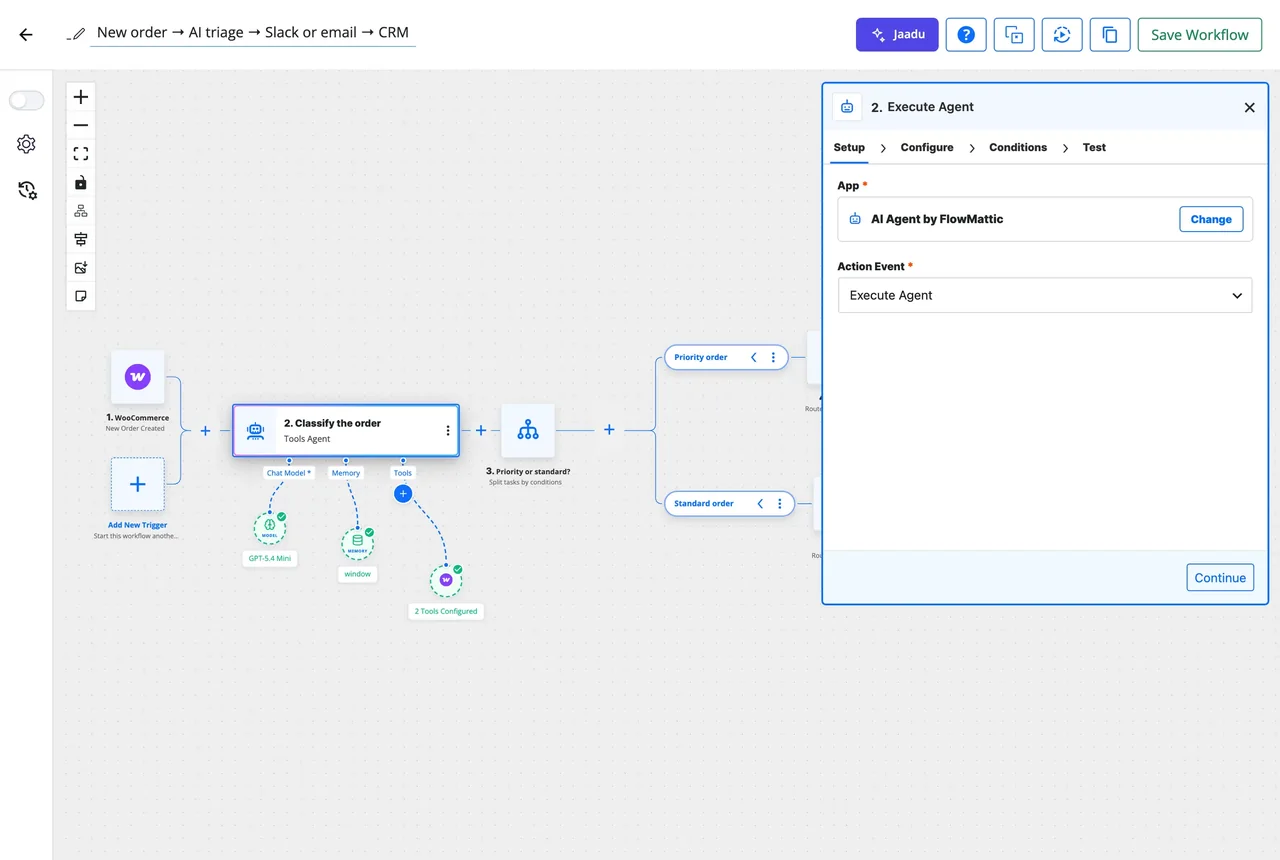Click the align nodes icon
The image size is (1280, 860).
[x=81, y=239]
